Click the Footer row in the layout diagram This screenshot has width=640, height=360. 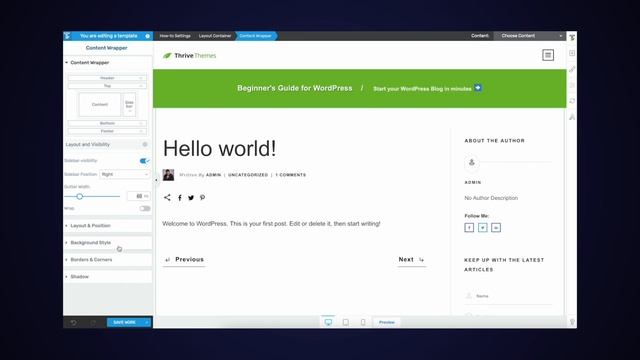pos(107,131)
